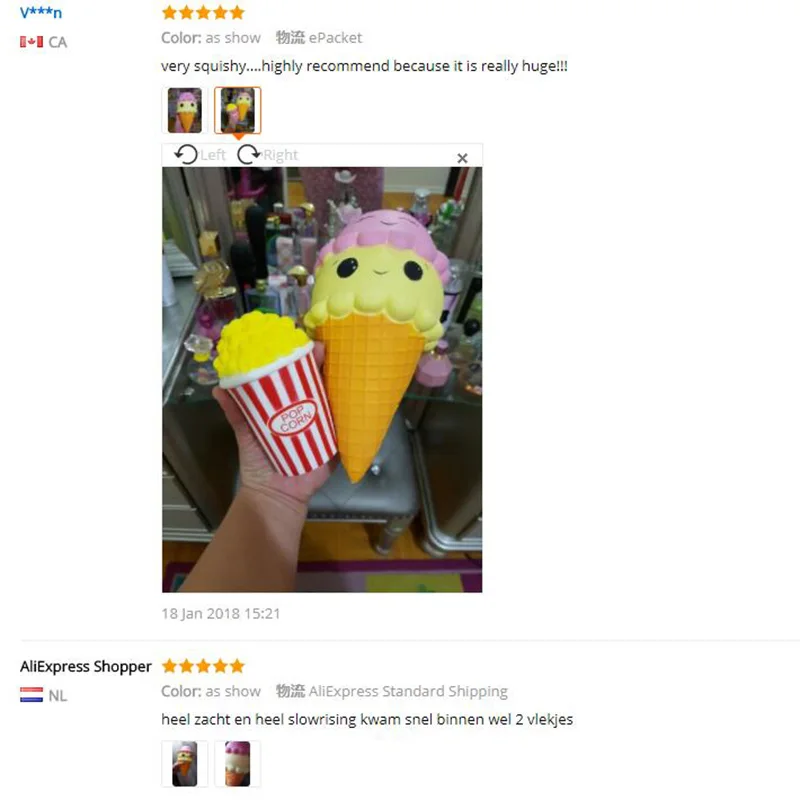The width and height of the screenshot is (800, 800).
Task: Close the enlarged review photo
Action: pyautogui.click(x=462, y=158)
